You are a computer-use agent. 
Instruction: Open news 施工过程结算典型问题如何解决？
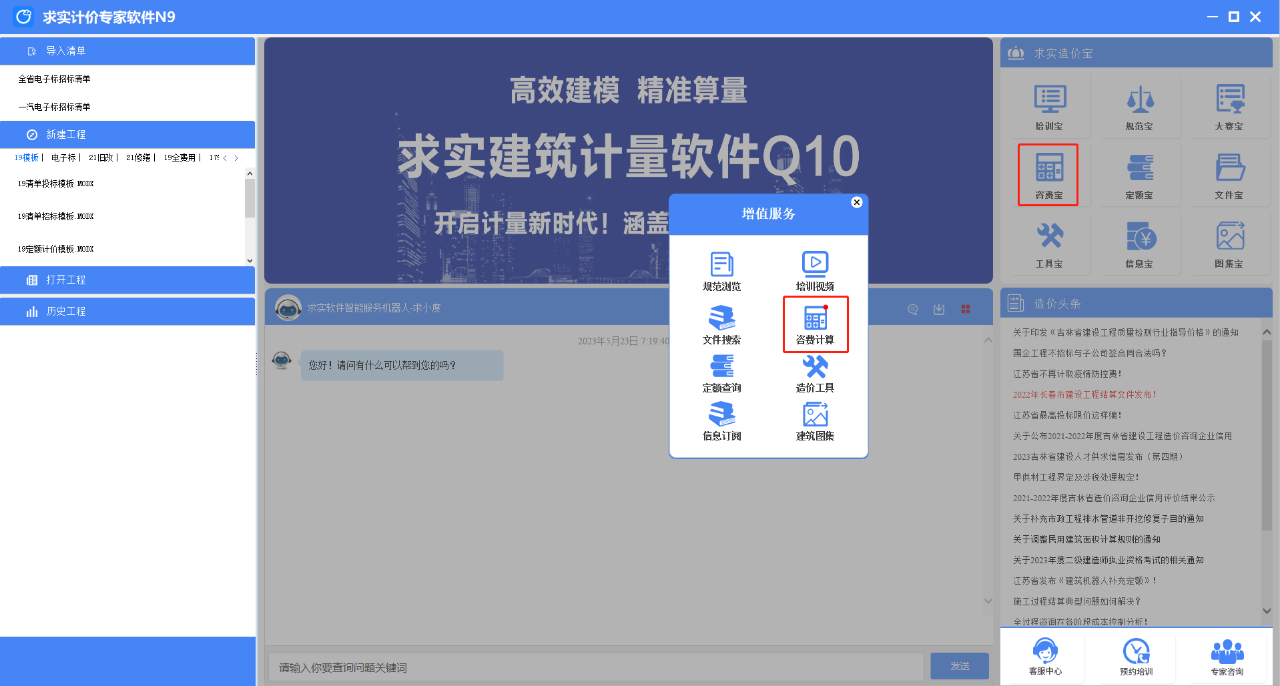tap(1076, 601)
